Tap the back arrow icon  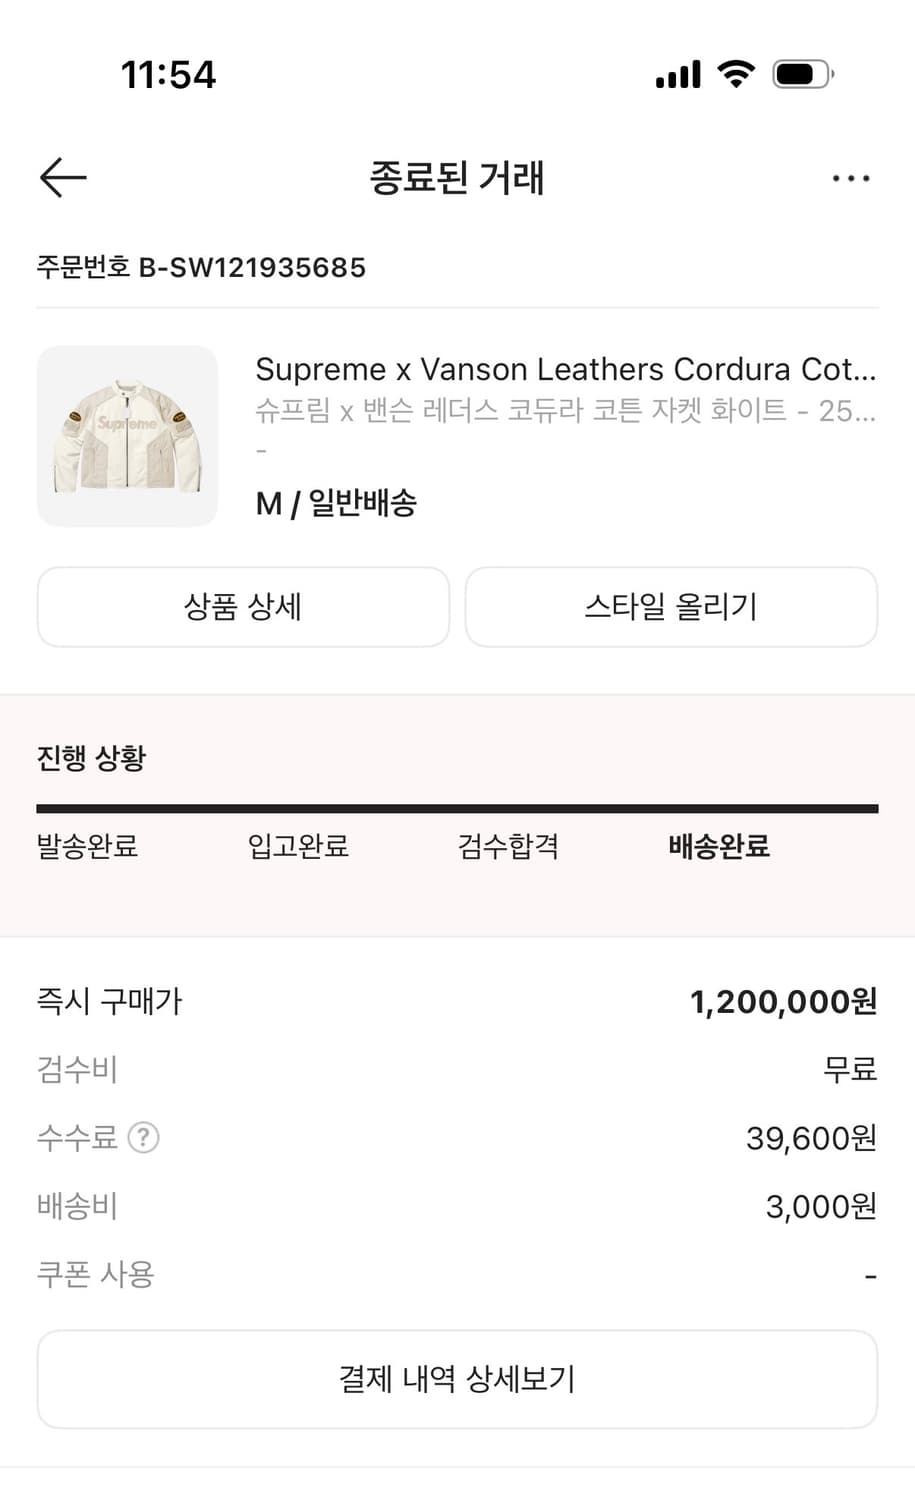coord(63,178)
